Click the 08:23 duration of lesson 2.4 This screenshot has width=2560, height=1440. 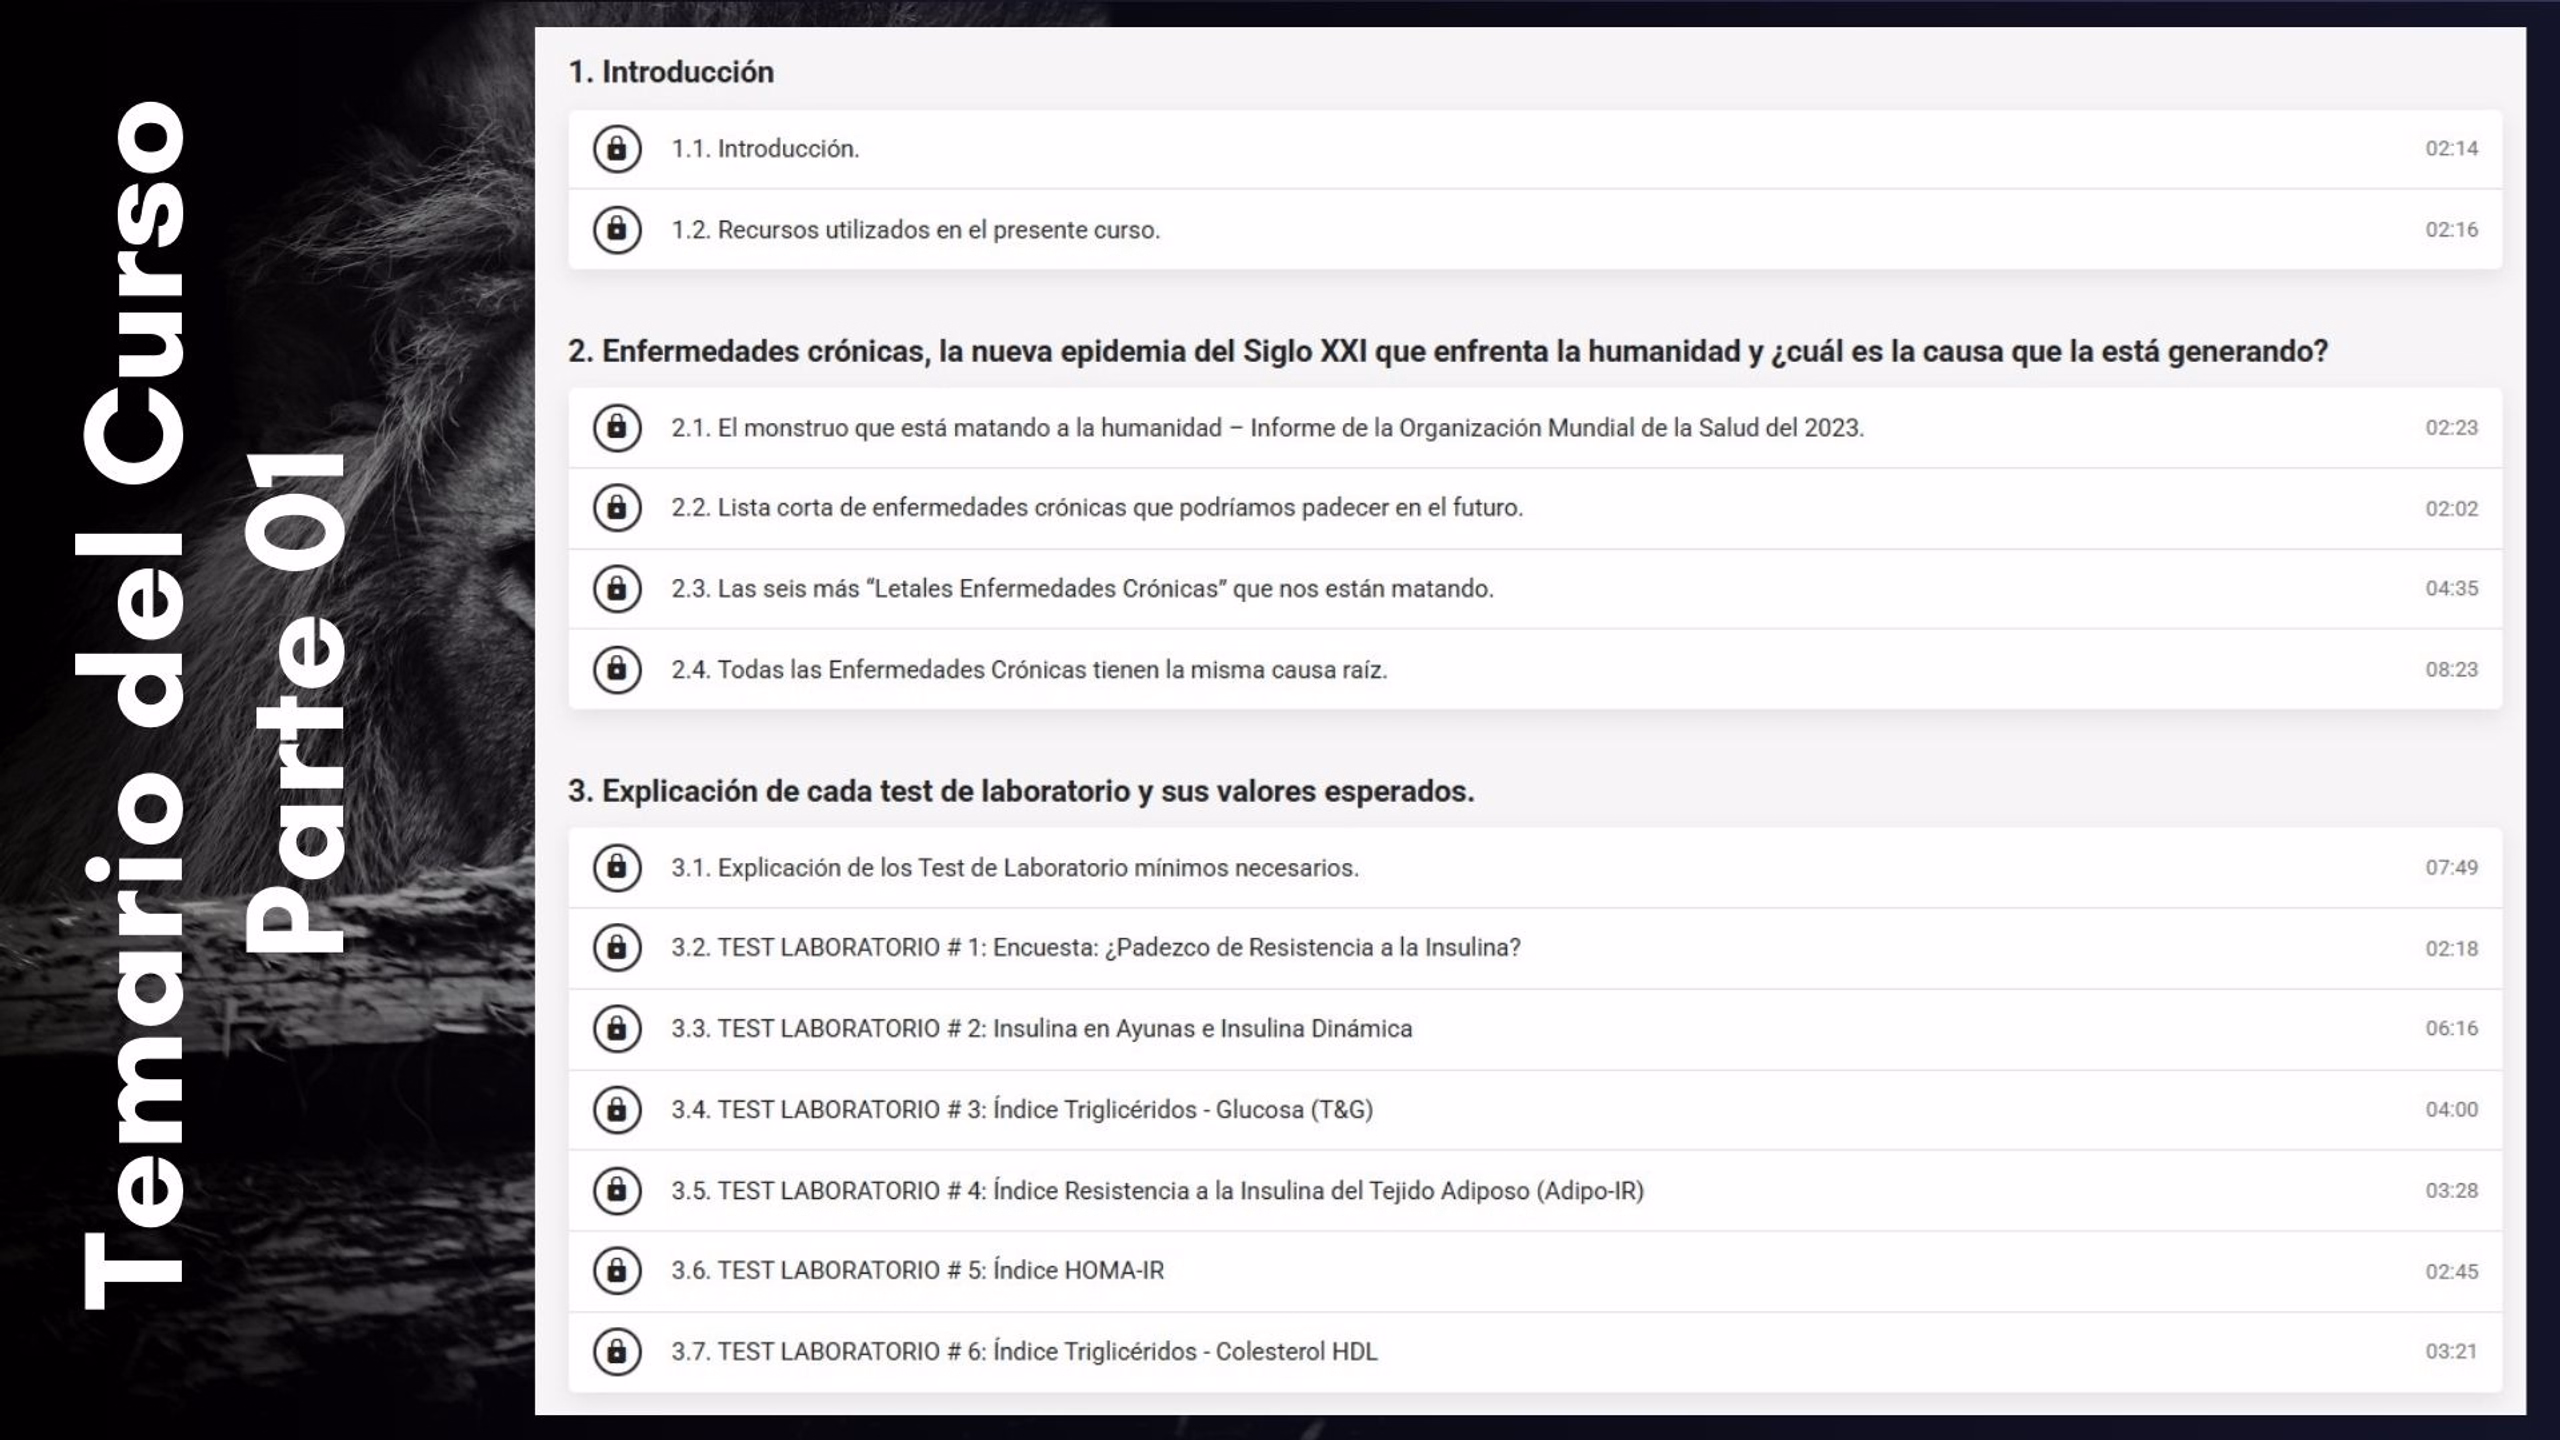click(x=2451, y=669)
